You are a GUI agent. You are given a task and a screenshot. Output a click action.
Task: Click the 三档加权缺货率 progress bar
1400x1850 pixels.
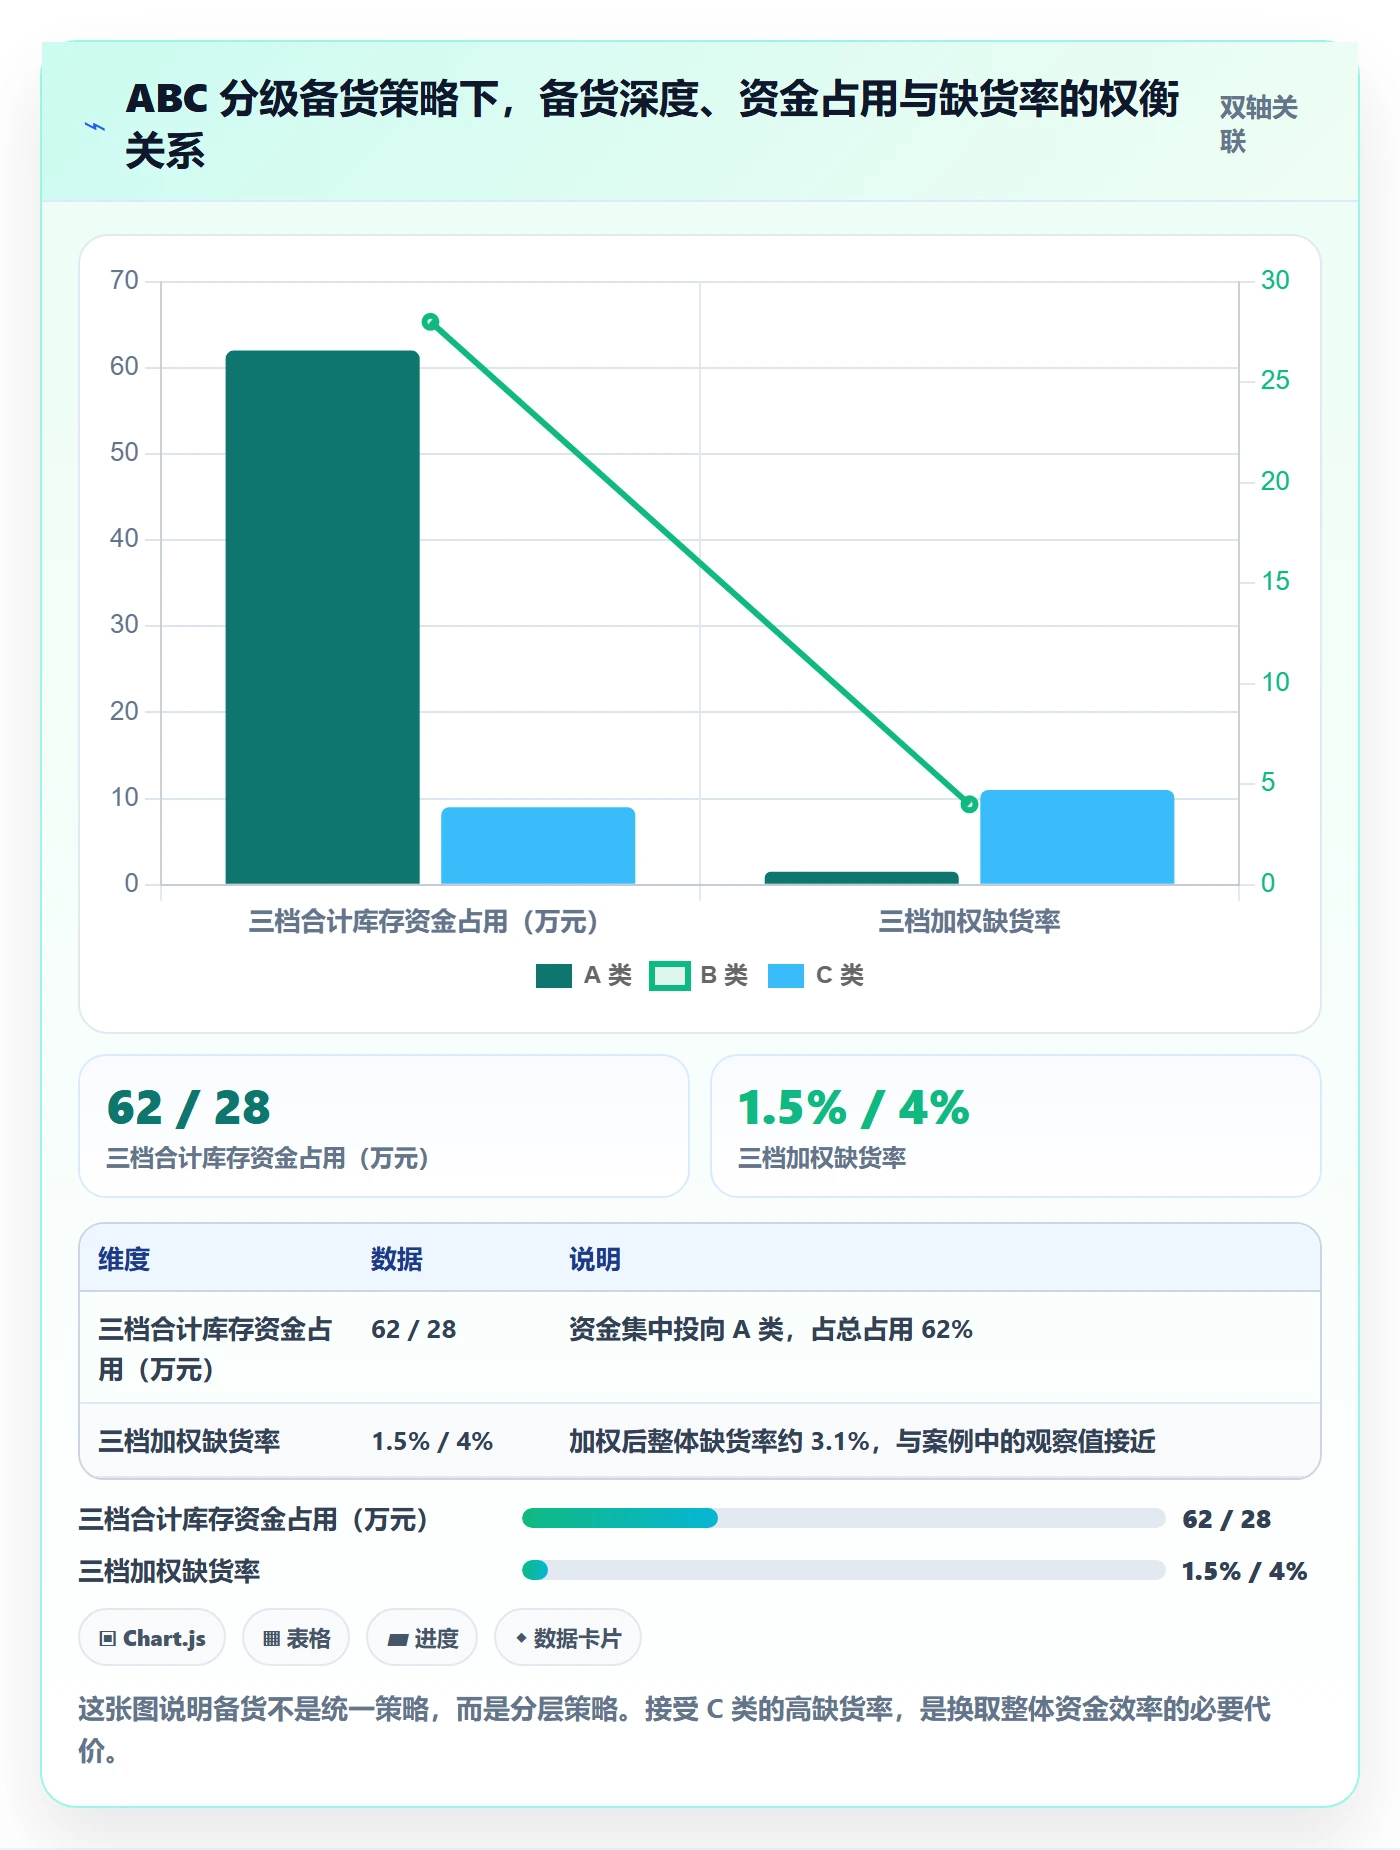coord(843,1570)
